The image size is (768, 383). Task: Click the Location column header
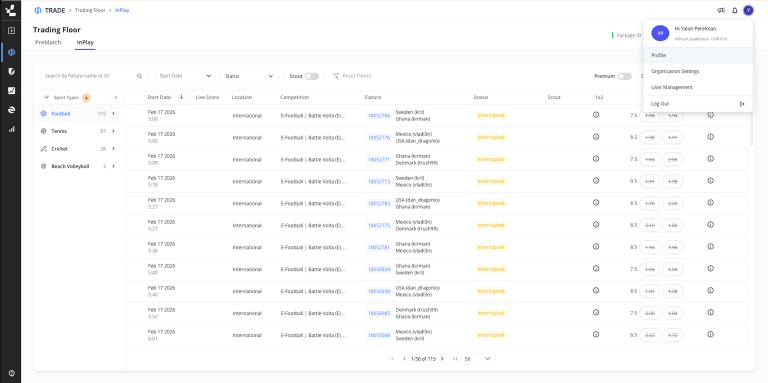pos(241,97)
